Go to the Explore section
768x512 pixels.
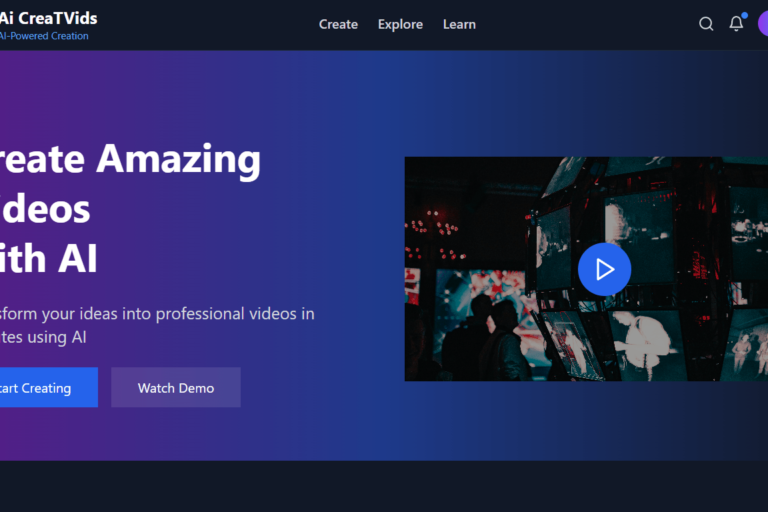pos(400,24)
